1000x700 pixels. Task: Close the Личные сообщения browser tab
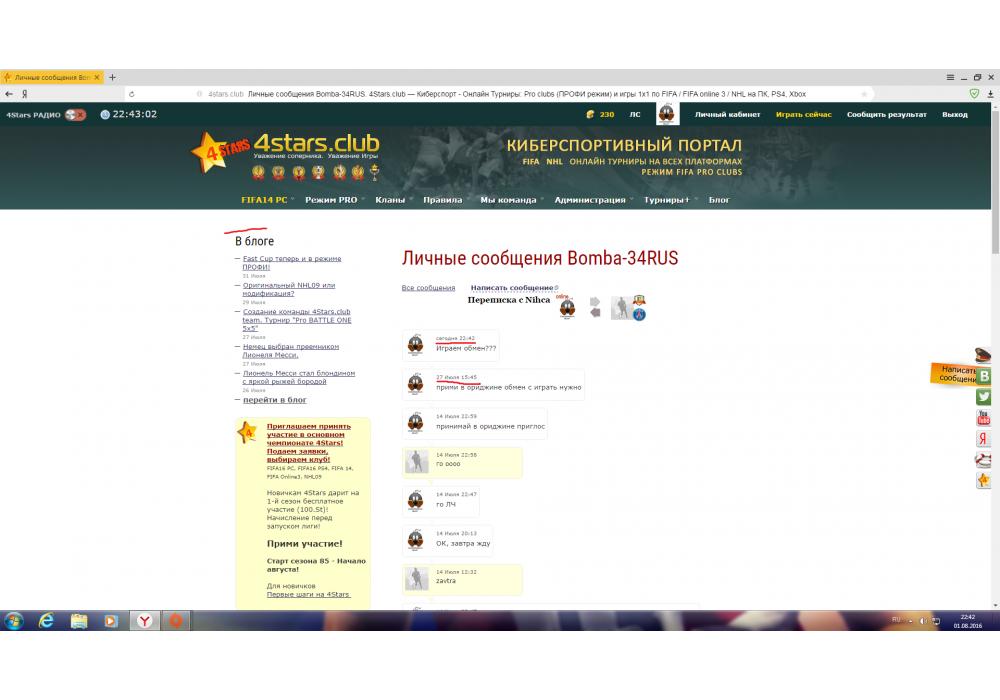[97, 77]
